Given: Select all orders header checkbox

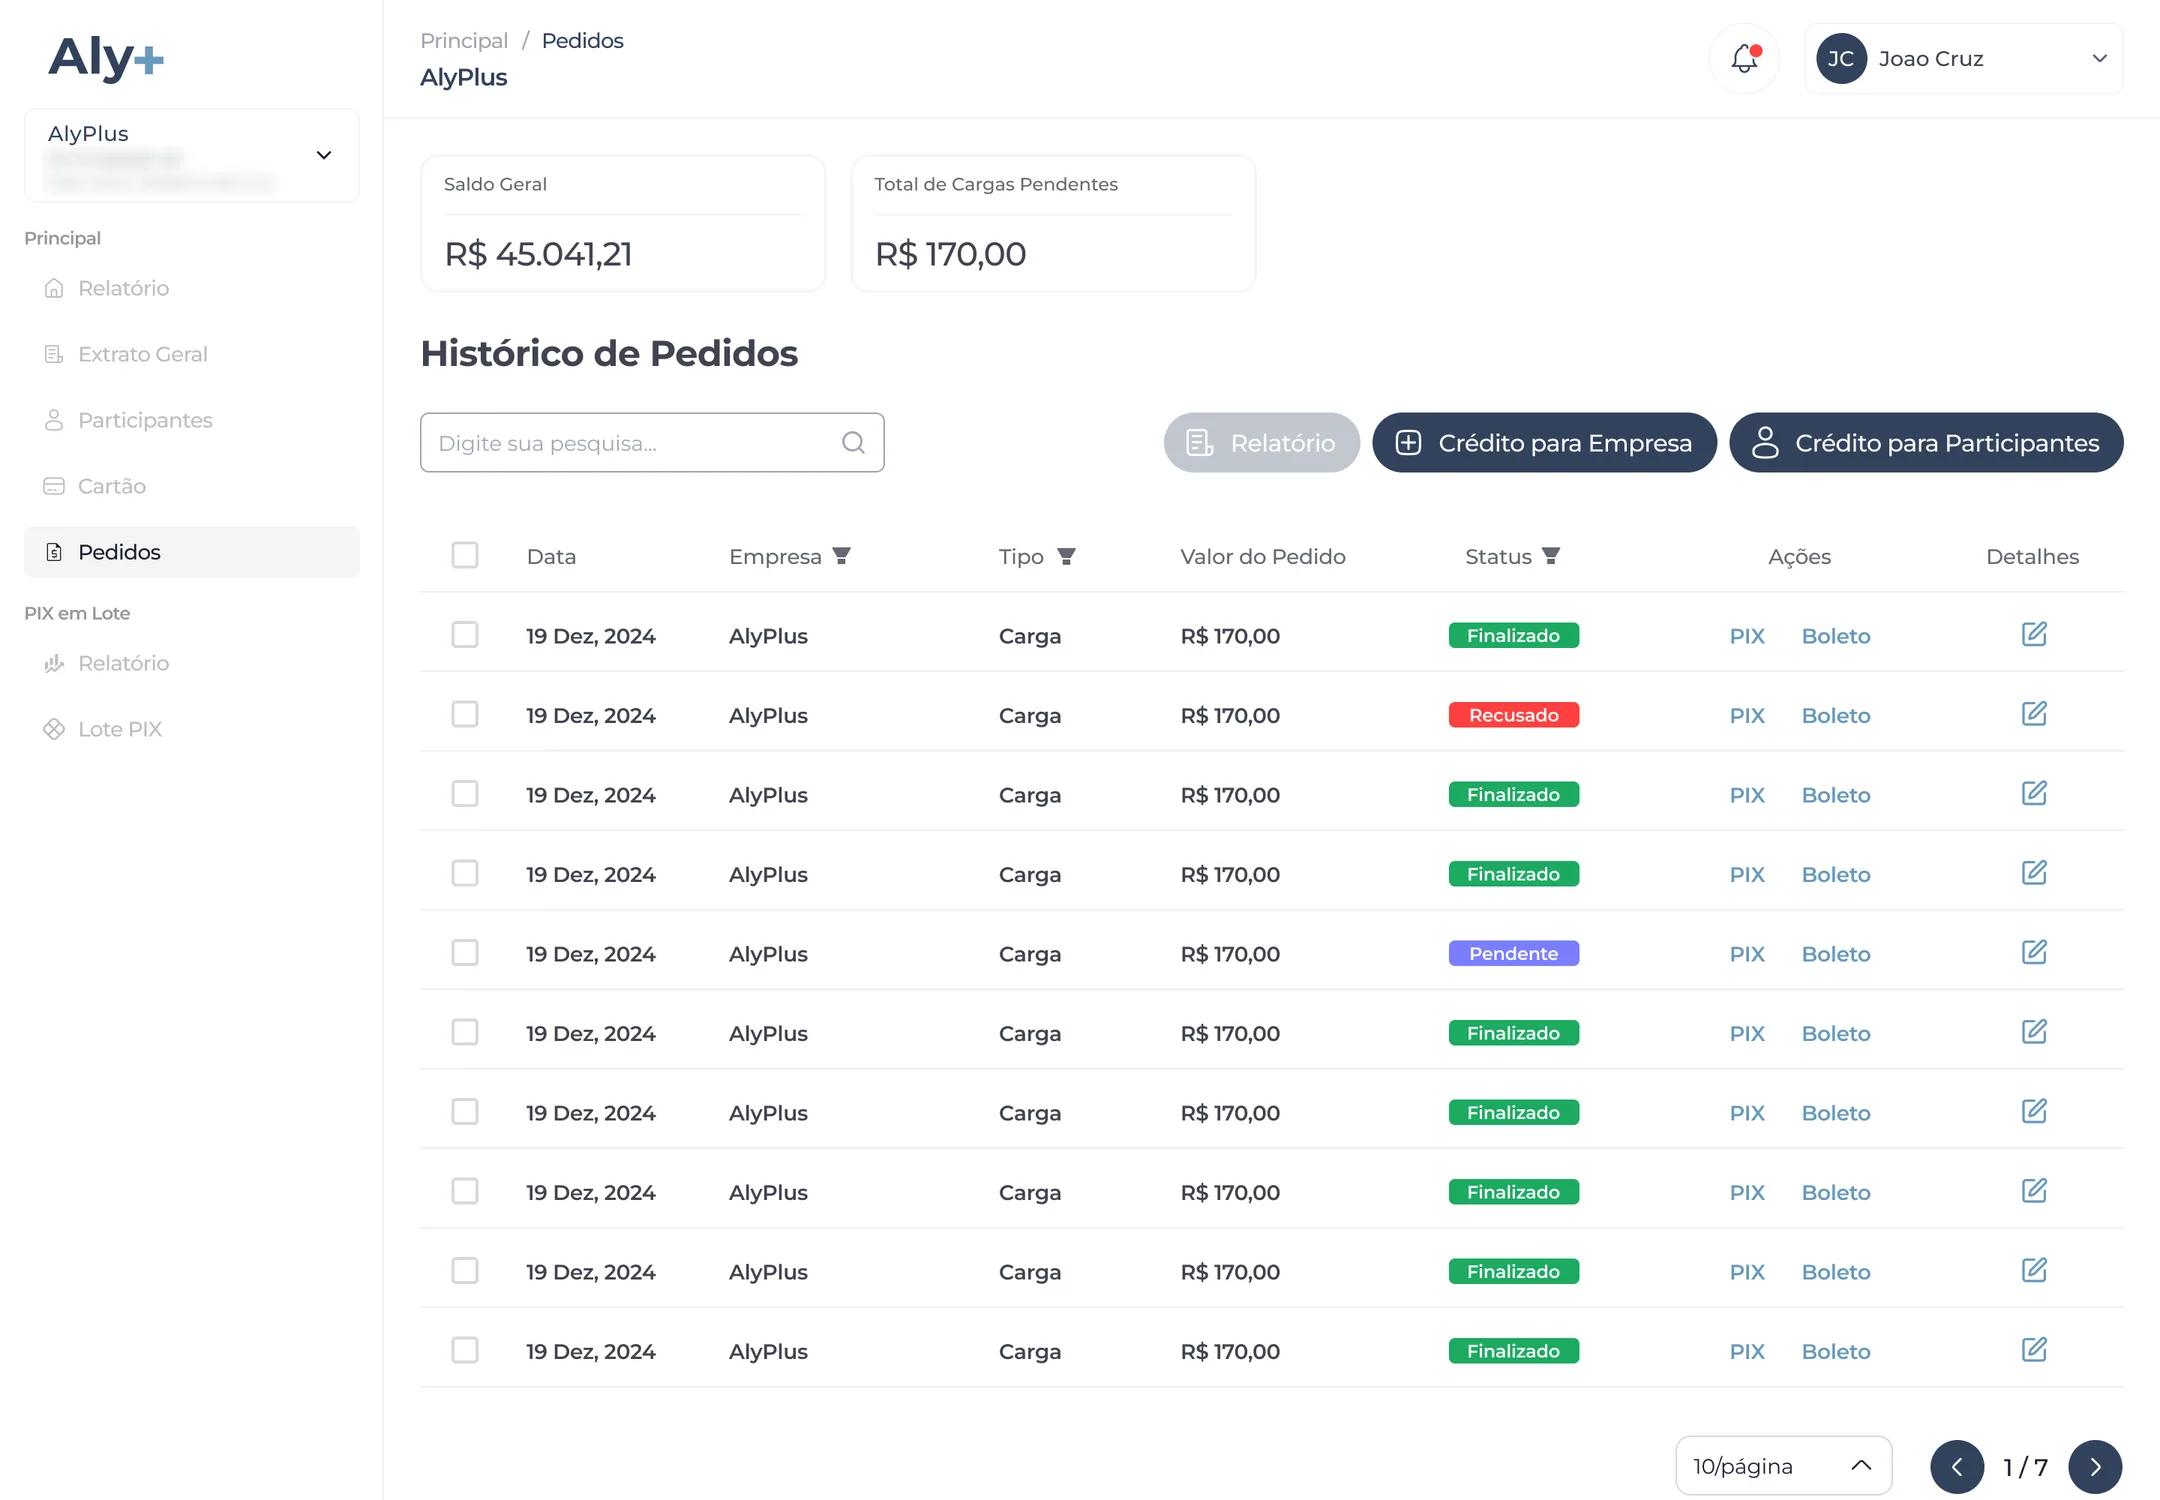Looking at the screenshot, I should point(465,555).
